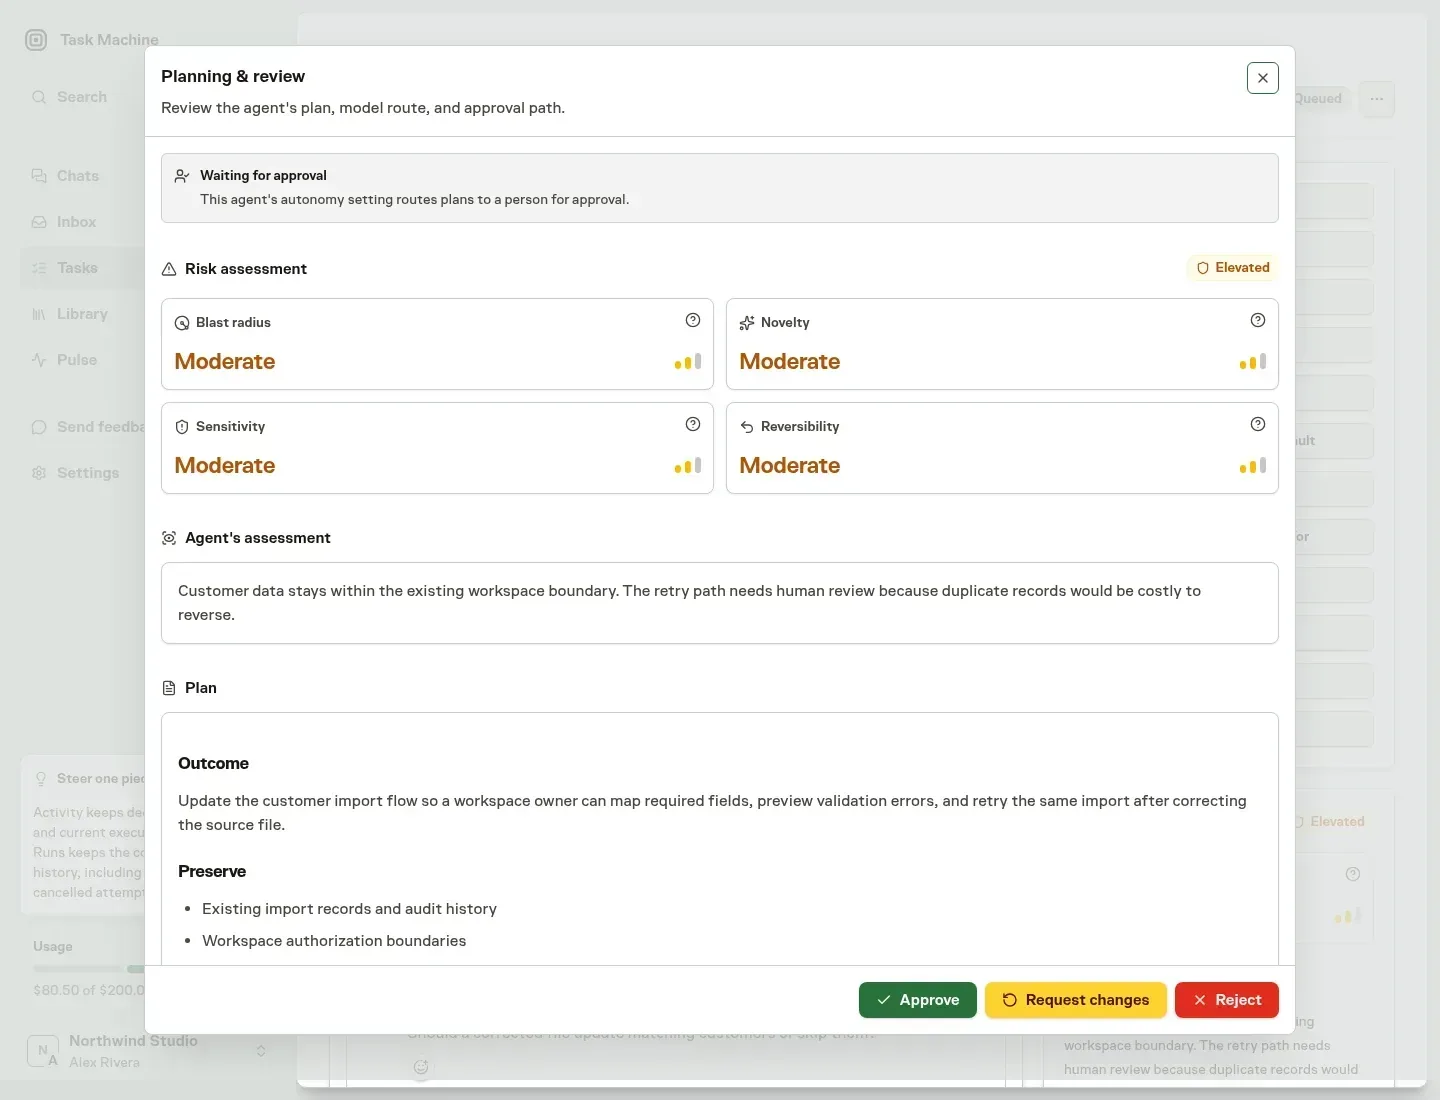This screenshot has height=1100, width=1440.
Task: Open Search in the sidebar
Action: pyautogui.click(x=82, y=97)
